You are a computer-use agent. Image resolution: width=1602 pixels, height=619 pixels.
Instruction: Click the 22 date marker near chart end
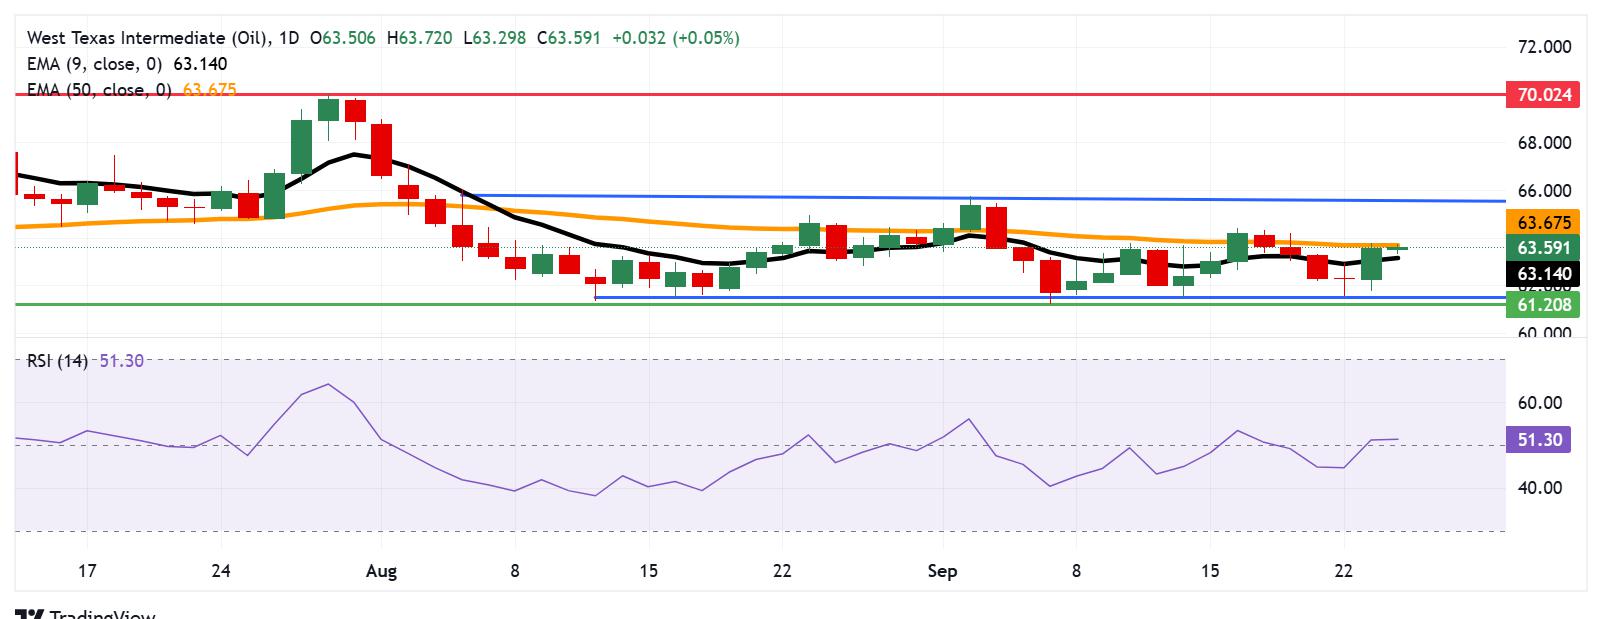click(1344, 571)
